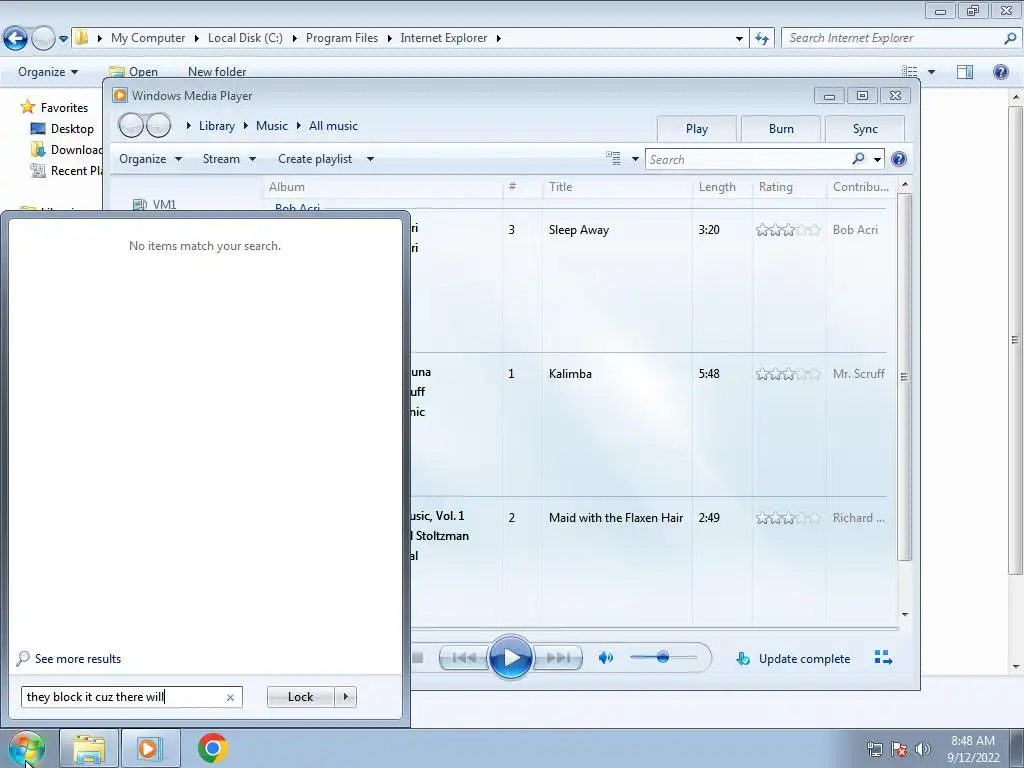Click the View options icon in Media Player

tap(613, 158)
